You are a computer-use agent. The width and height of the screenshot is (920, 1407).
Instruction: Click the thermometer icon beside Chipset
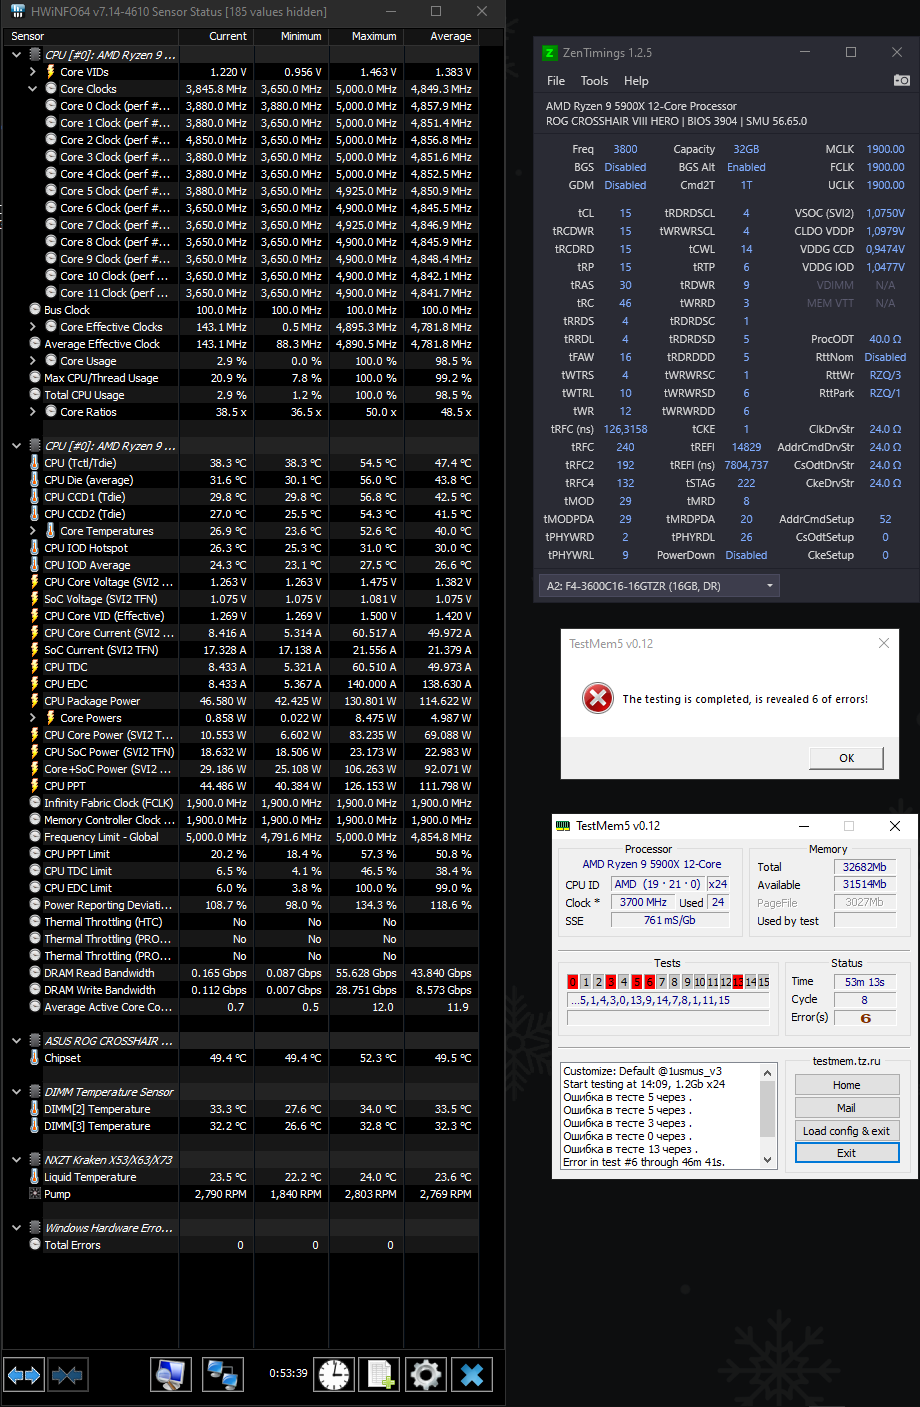pos(35,1058)
